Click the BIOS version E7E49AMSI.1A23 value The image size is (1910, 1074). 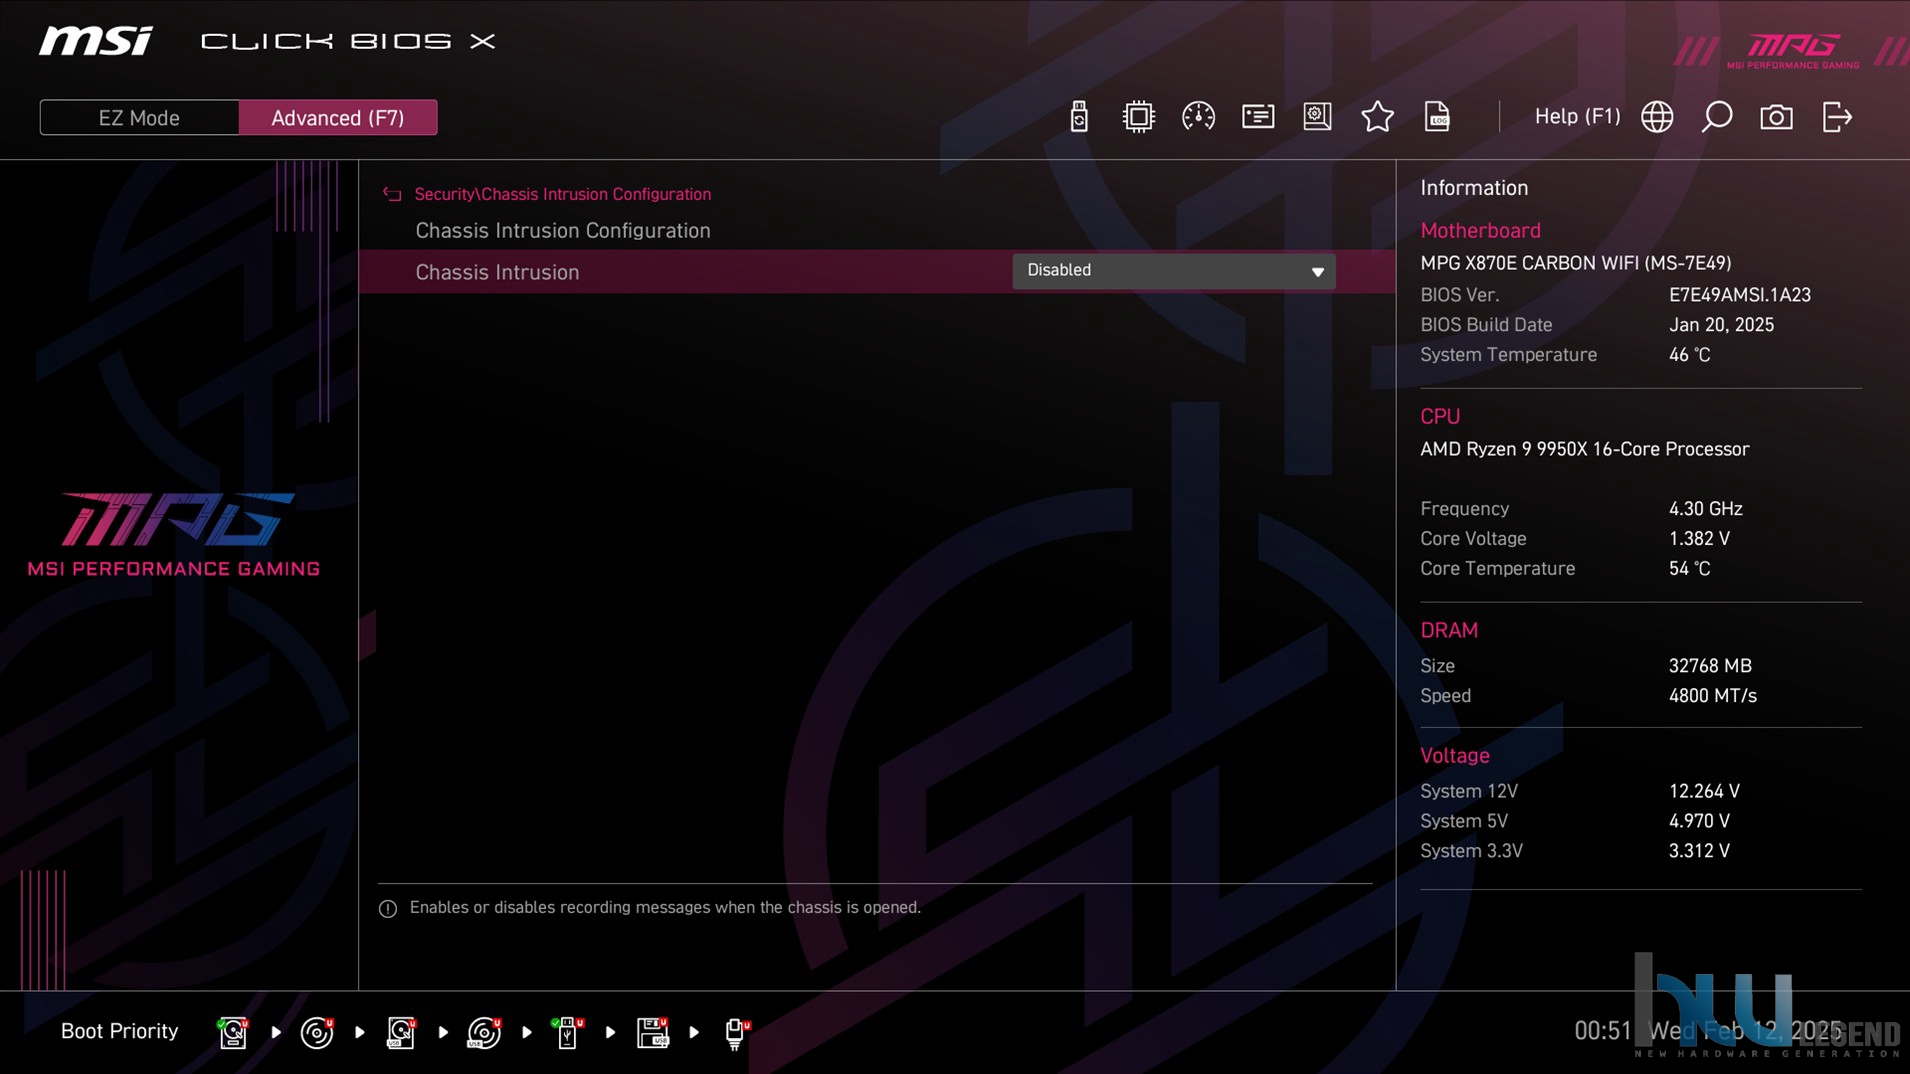1740,295
